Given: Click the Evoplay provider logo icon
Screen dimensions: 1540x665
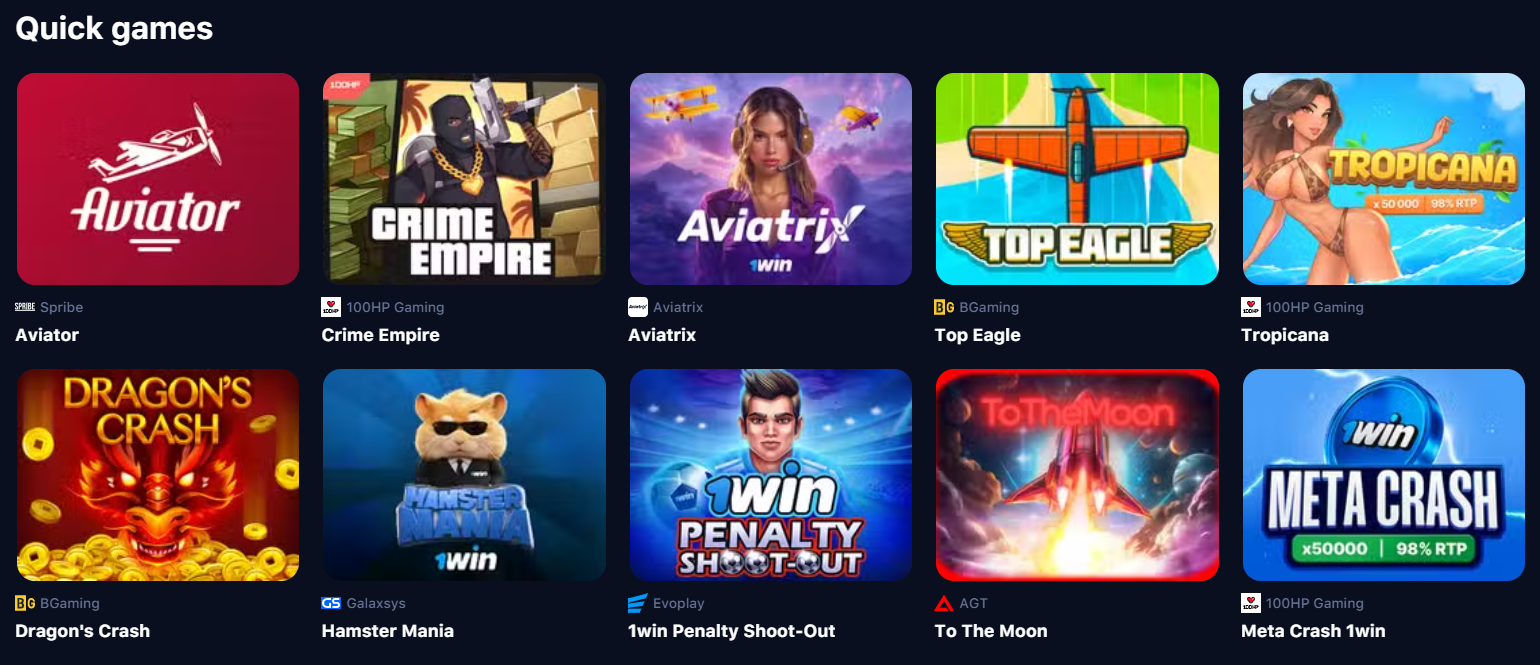Looking at the screenshot, I should (x=638, y=603).
